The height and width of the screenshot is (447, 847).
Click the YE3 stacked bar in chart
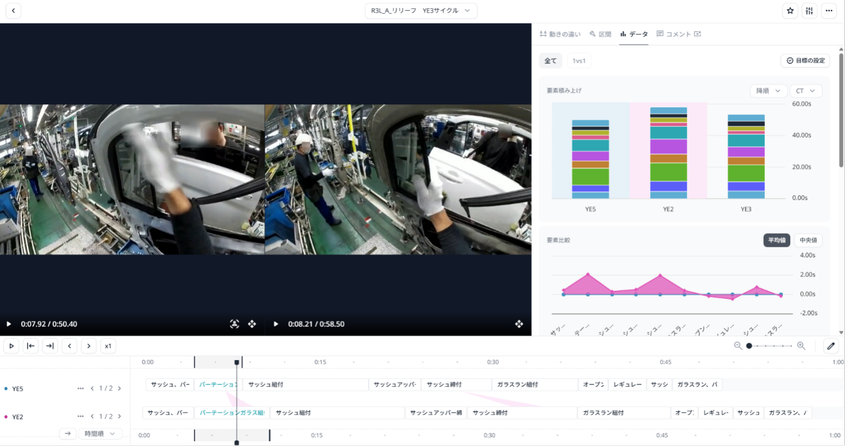point(746,157)
